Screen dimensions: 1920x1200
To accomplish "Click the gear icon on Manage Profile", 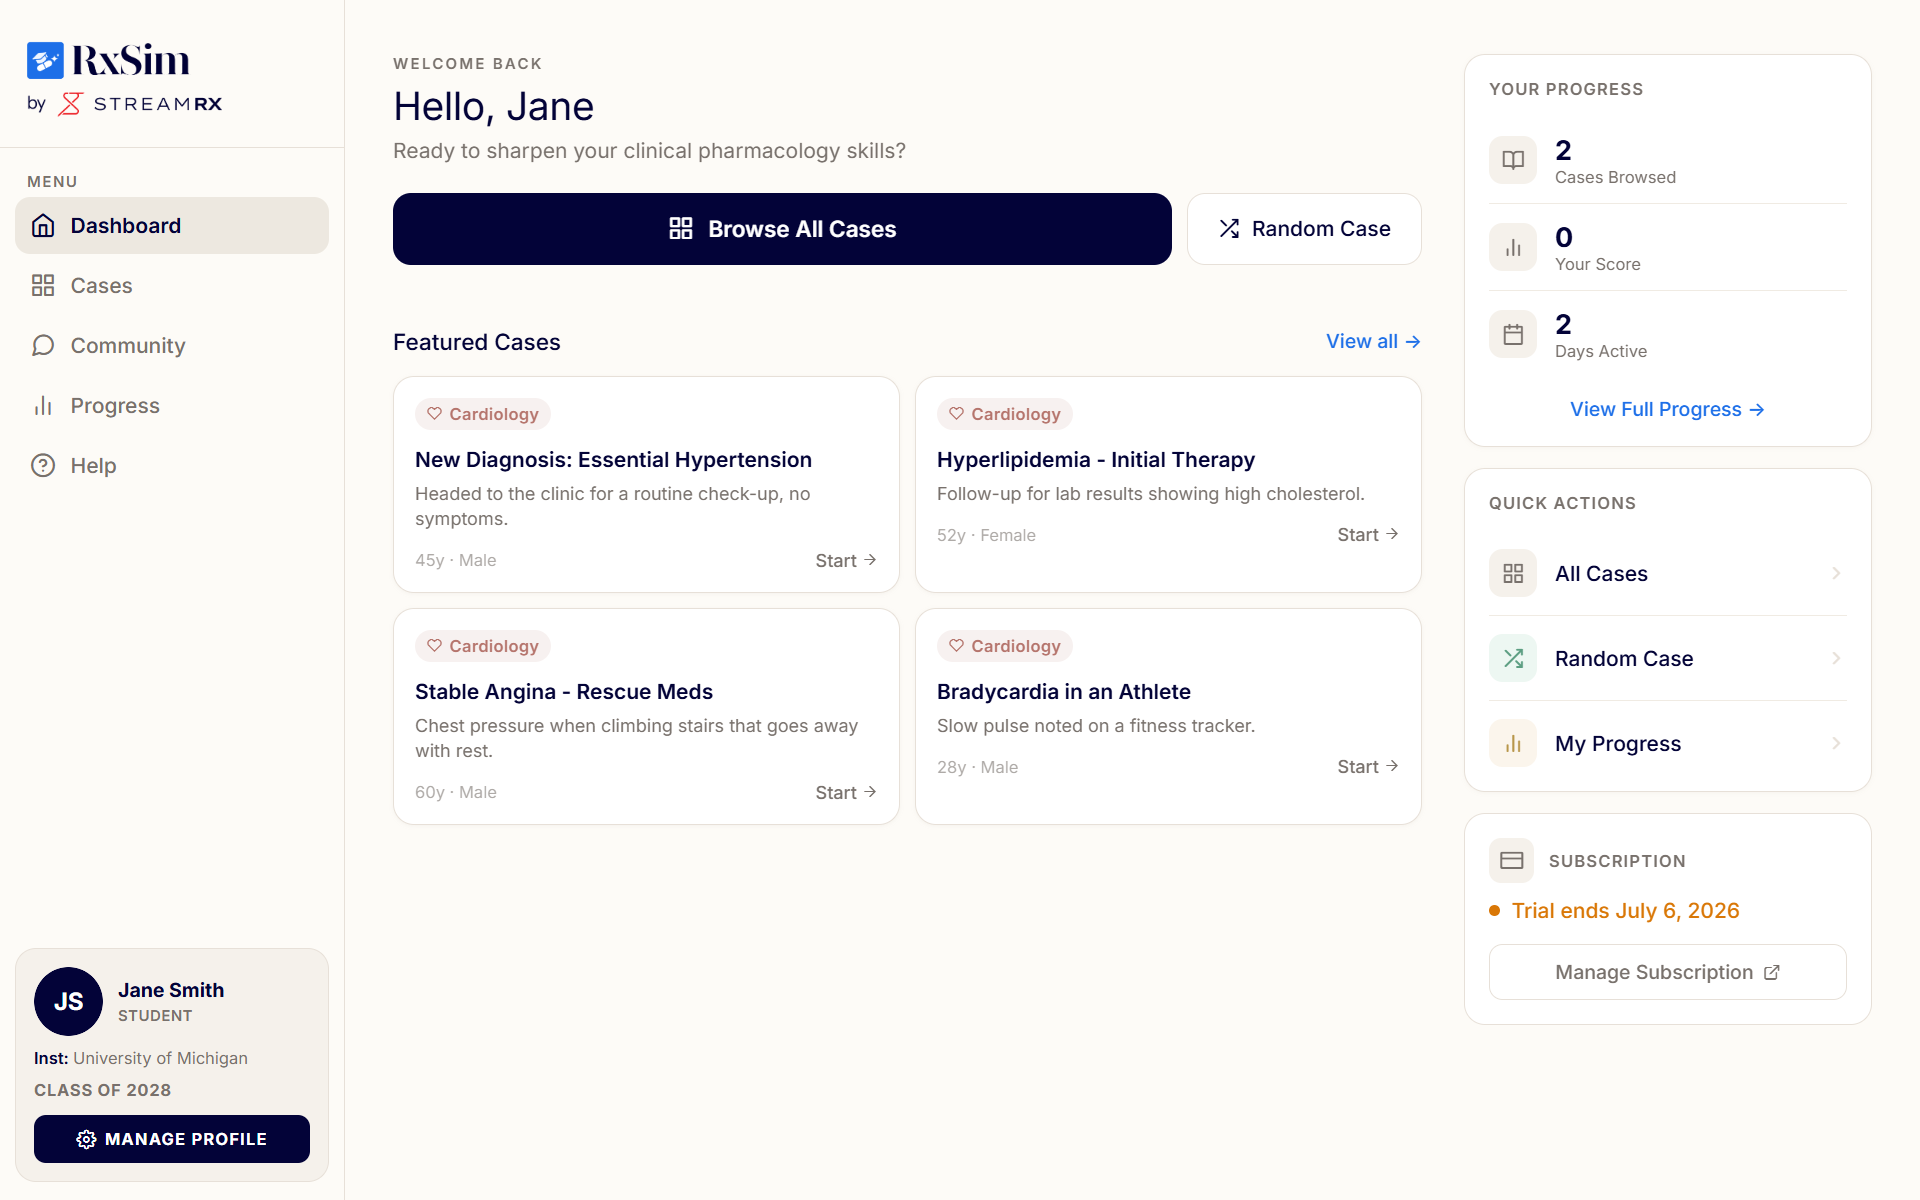I will click(86, 1139).
